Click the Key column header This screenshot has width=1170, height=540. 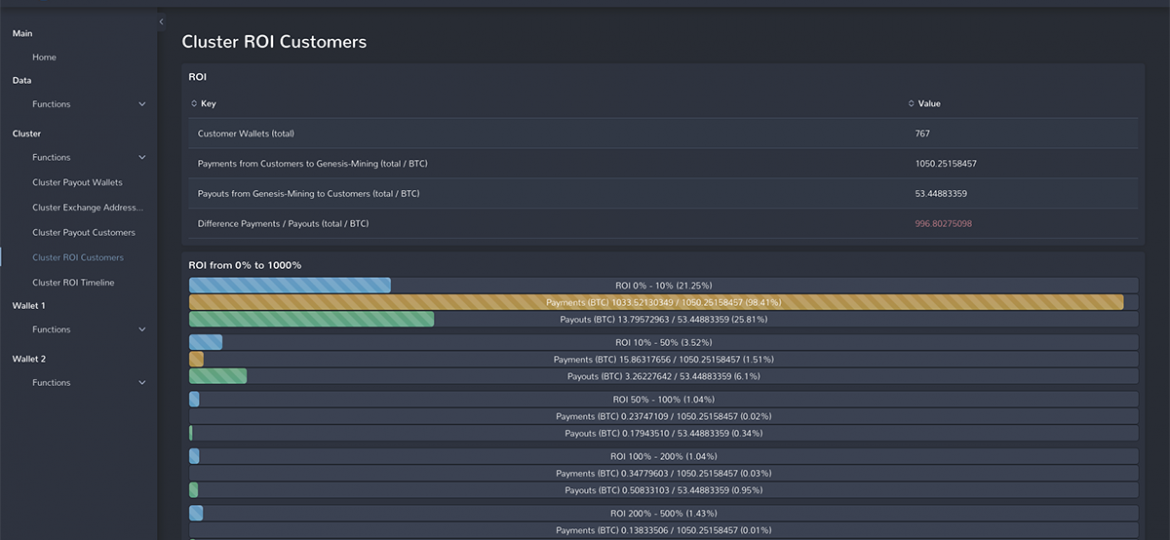tap(208, 104)
